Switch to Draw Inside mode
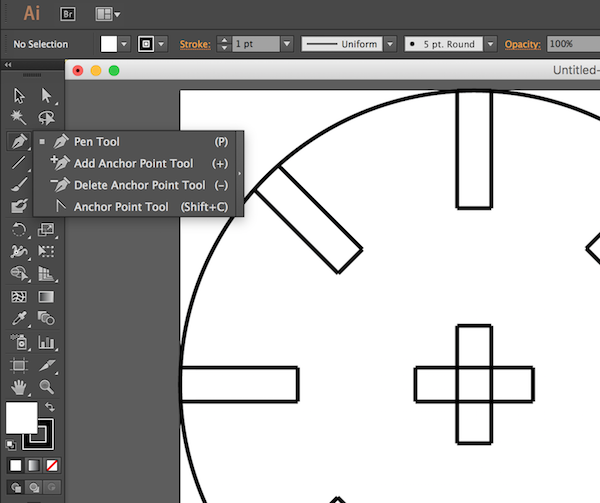Viewport: 600px width, 503px height. coord(52,487)
